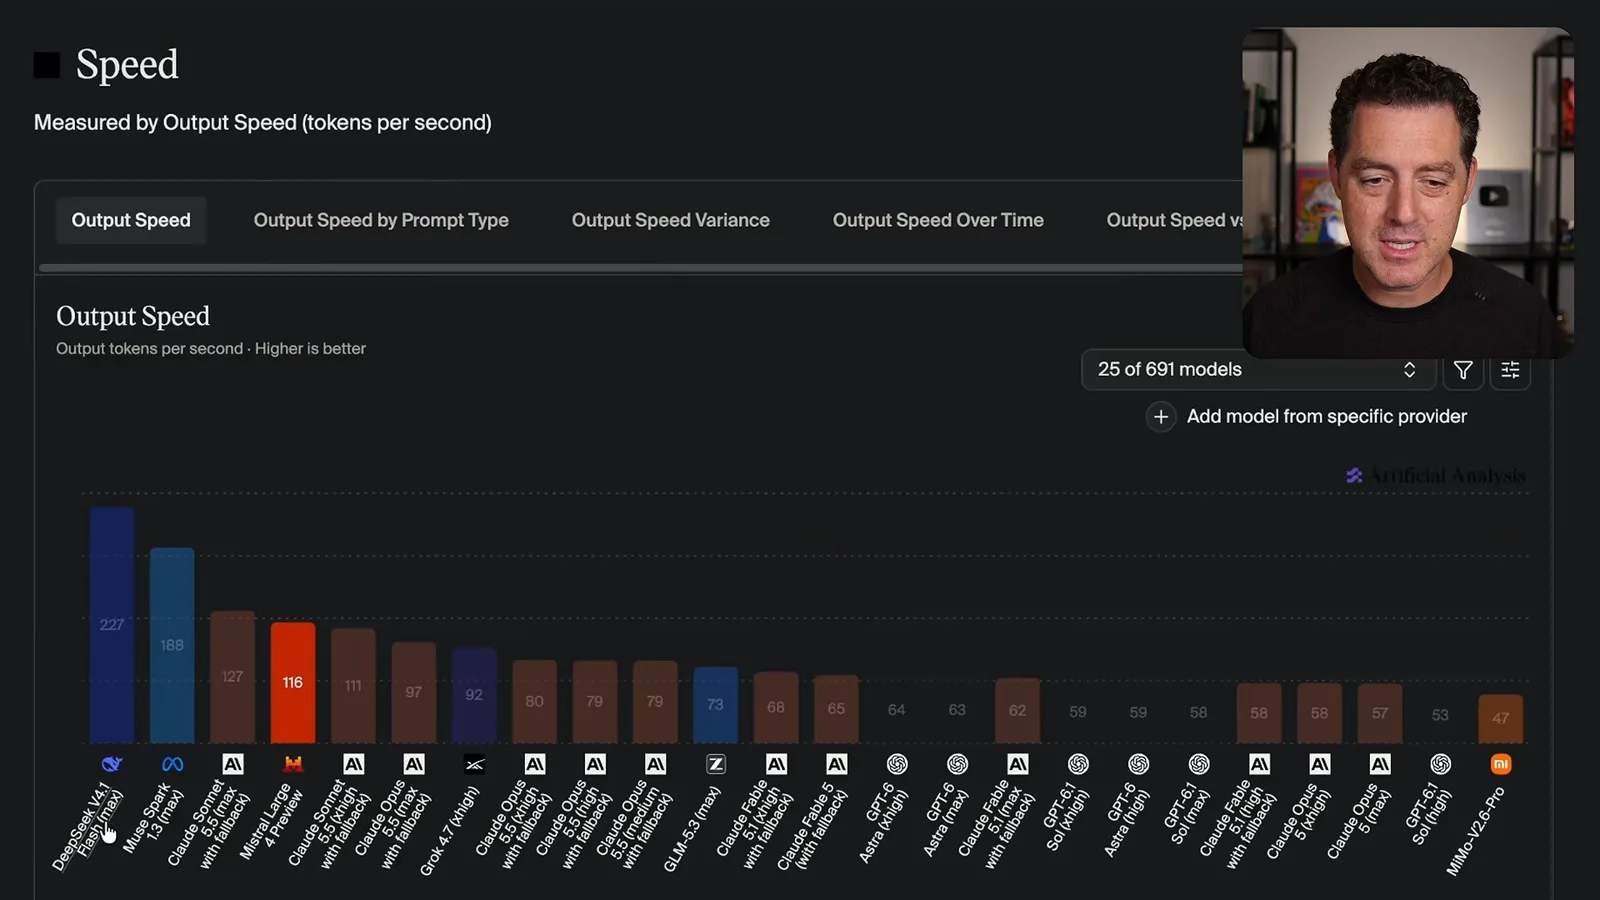
Task: Click the presenter webcam video overlay
Action: 1408,192
